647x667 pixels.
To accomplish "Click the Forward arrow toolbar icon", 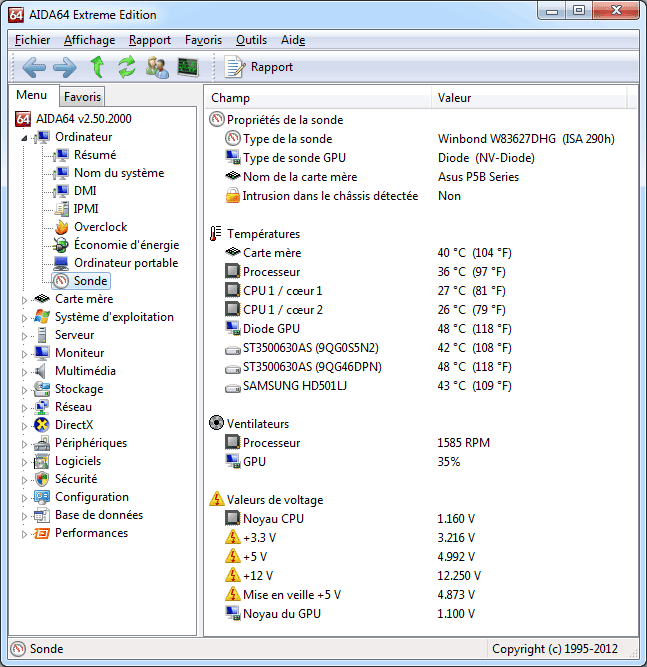I will tap(65, 67).
